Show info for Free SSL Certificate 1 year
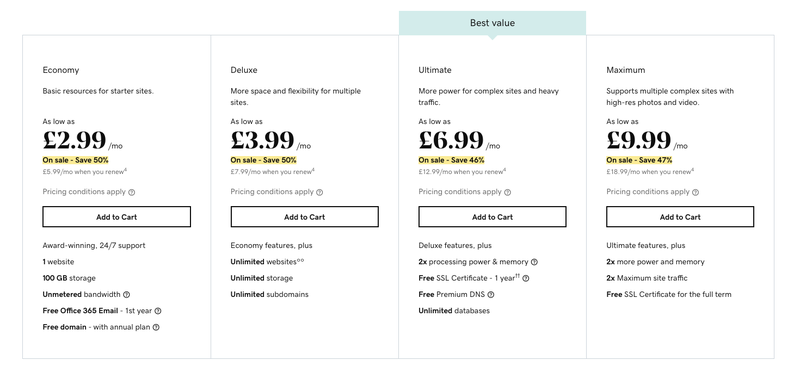800x385 pixels. point(526,278)
